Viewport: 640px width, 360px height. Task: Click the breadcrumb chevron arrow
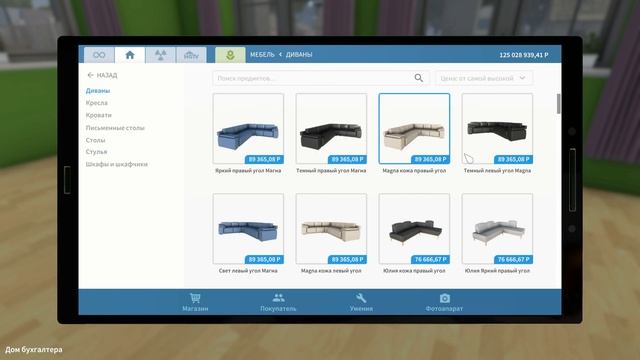(x=280, y=54)
